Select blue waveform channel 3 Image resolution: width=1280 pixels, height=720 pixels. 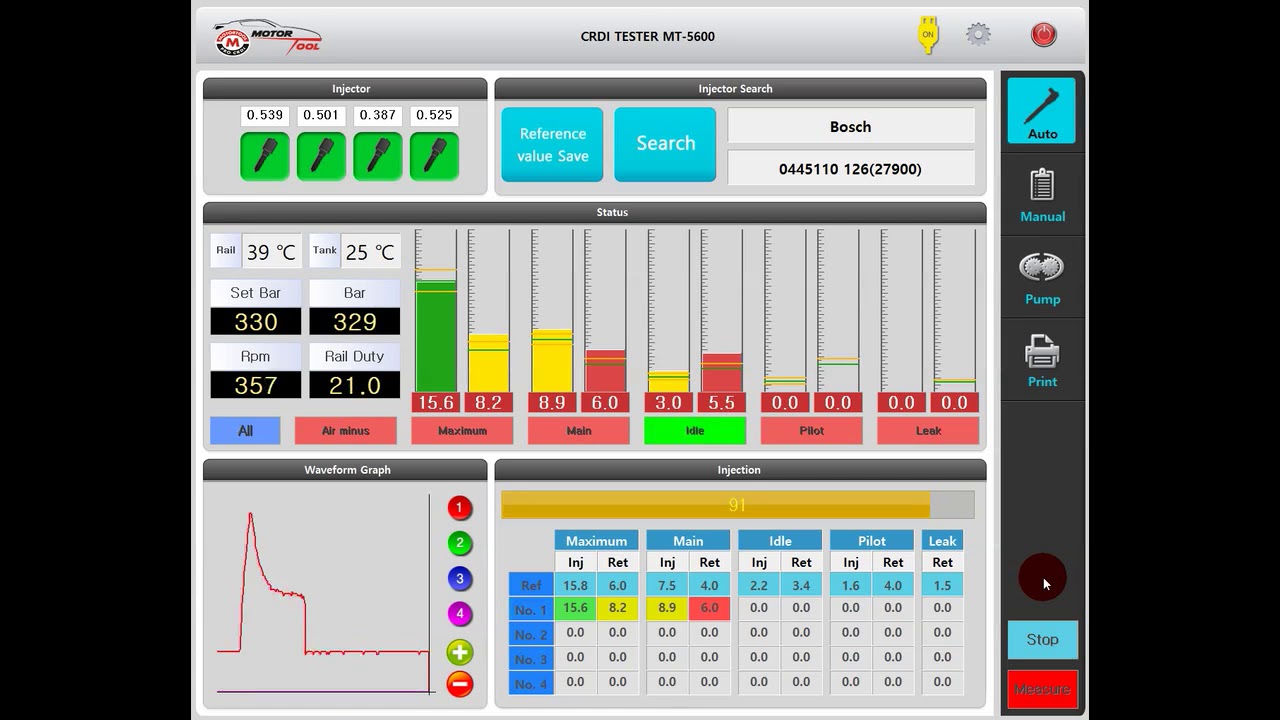point(459,579)
